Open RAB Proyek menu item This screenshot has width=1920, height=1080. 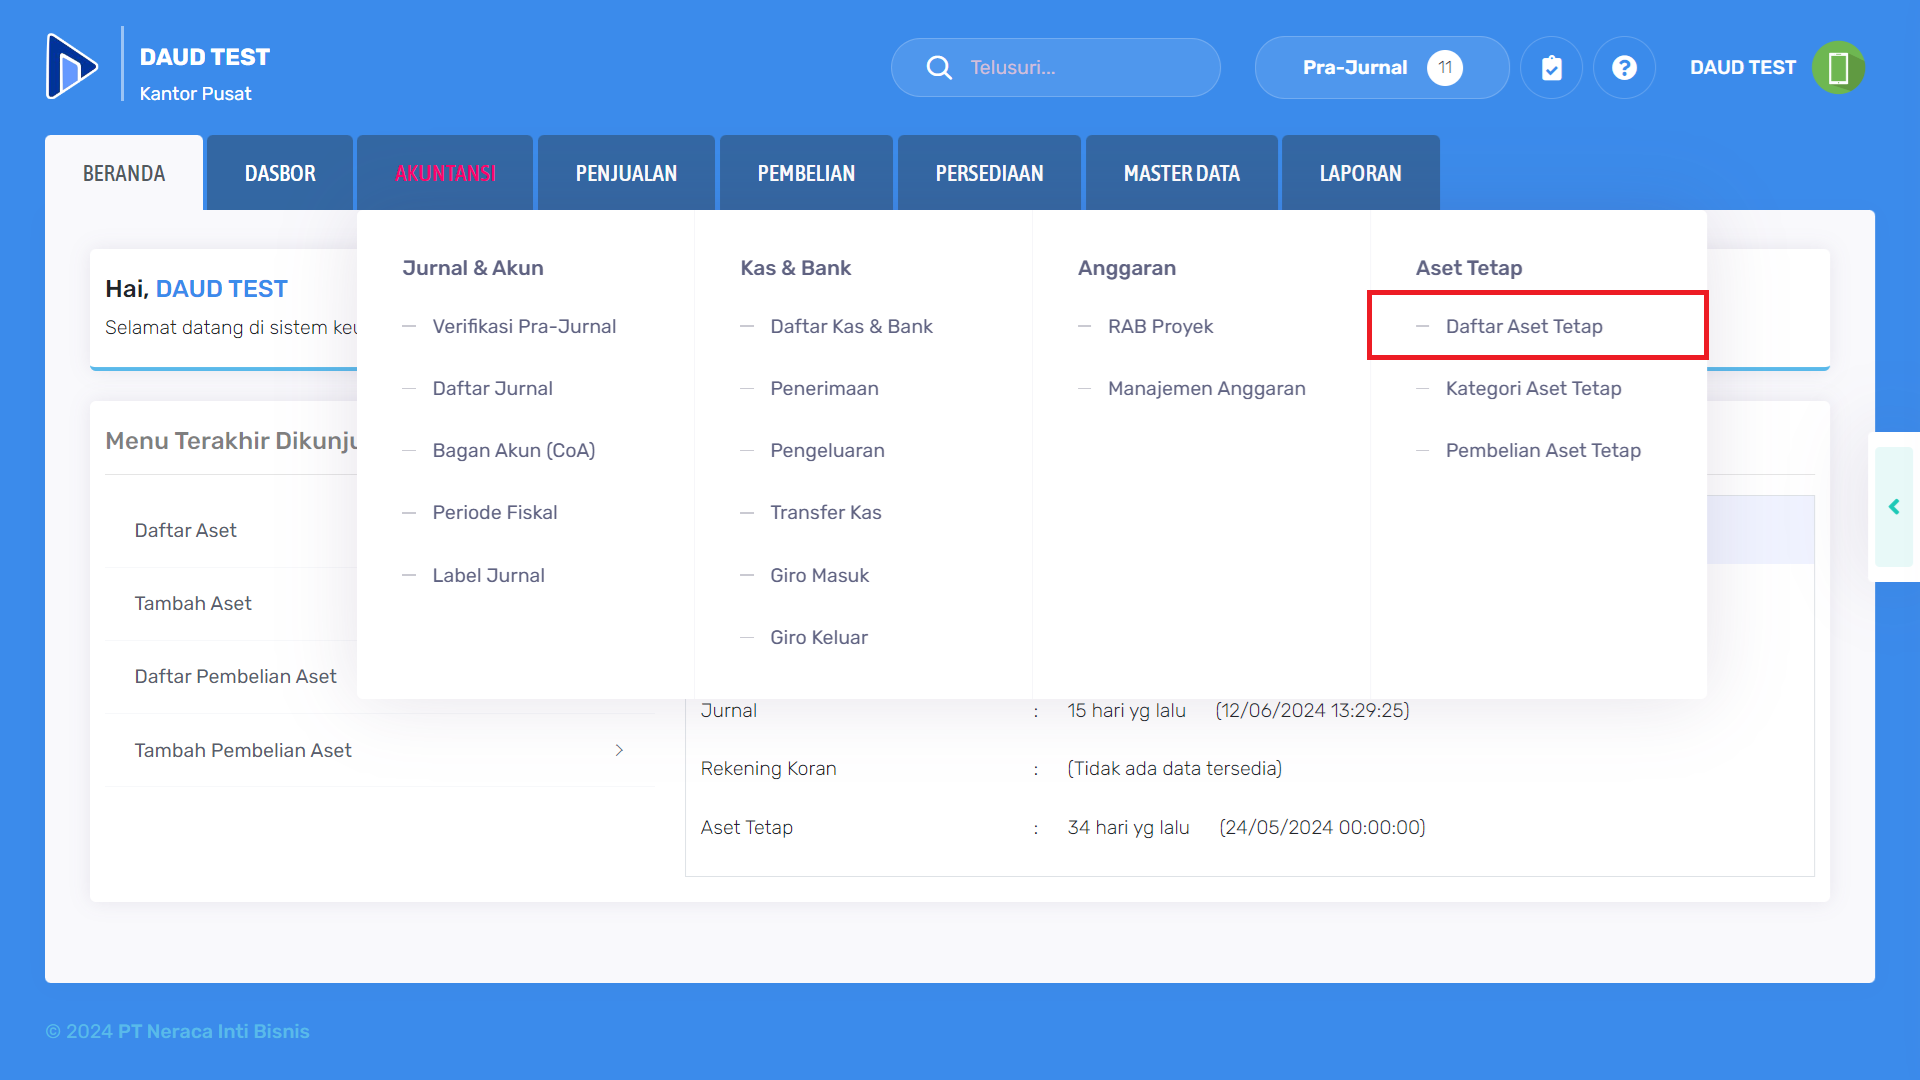1160,326
